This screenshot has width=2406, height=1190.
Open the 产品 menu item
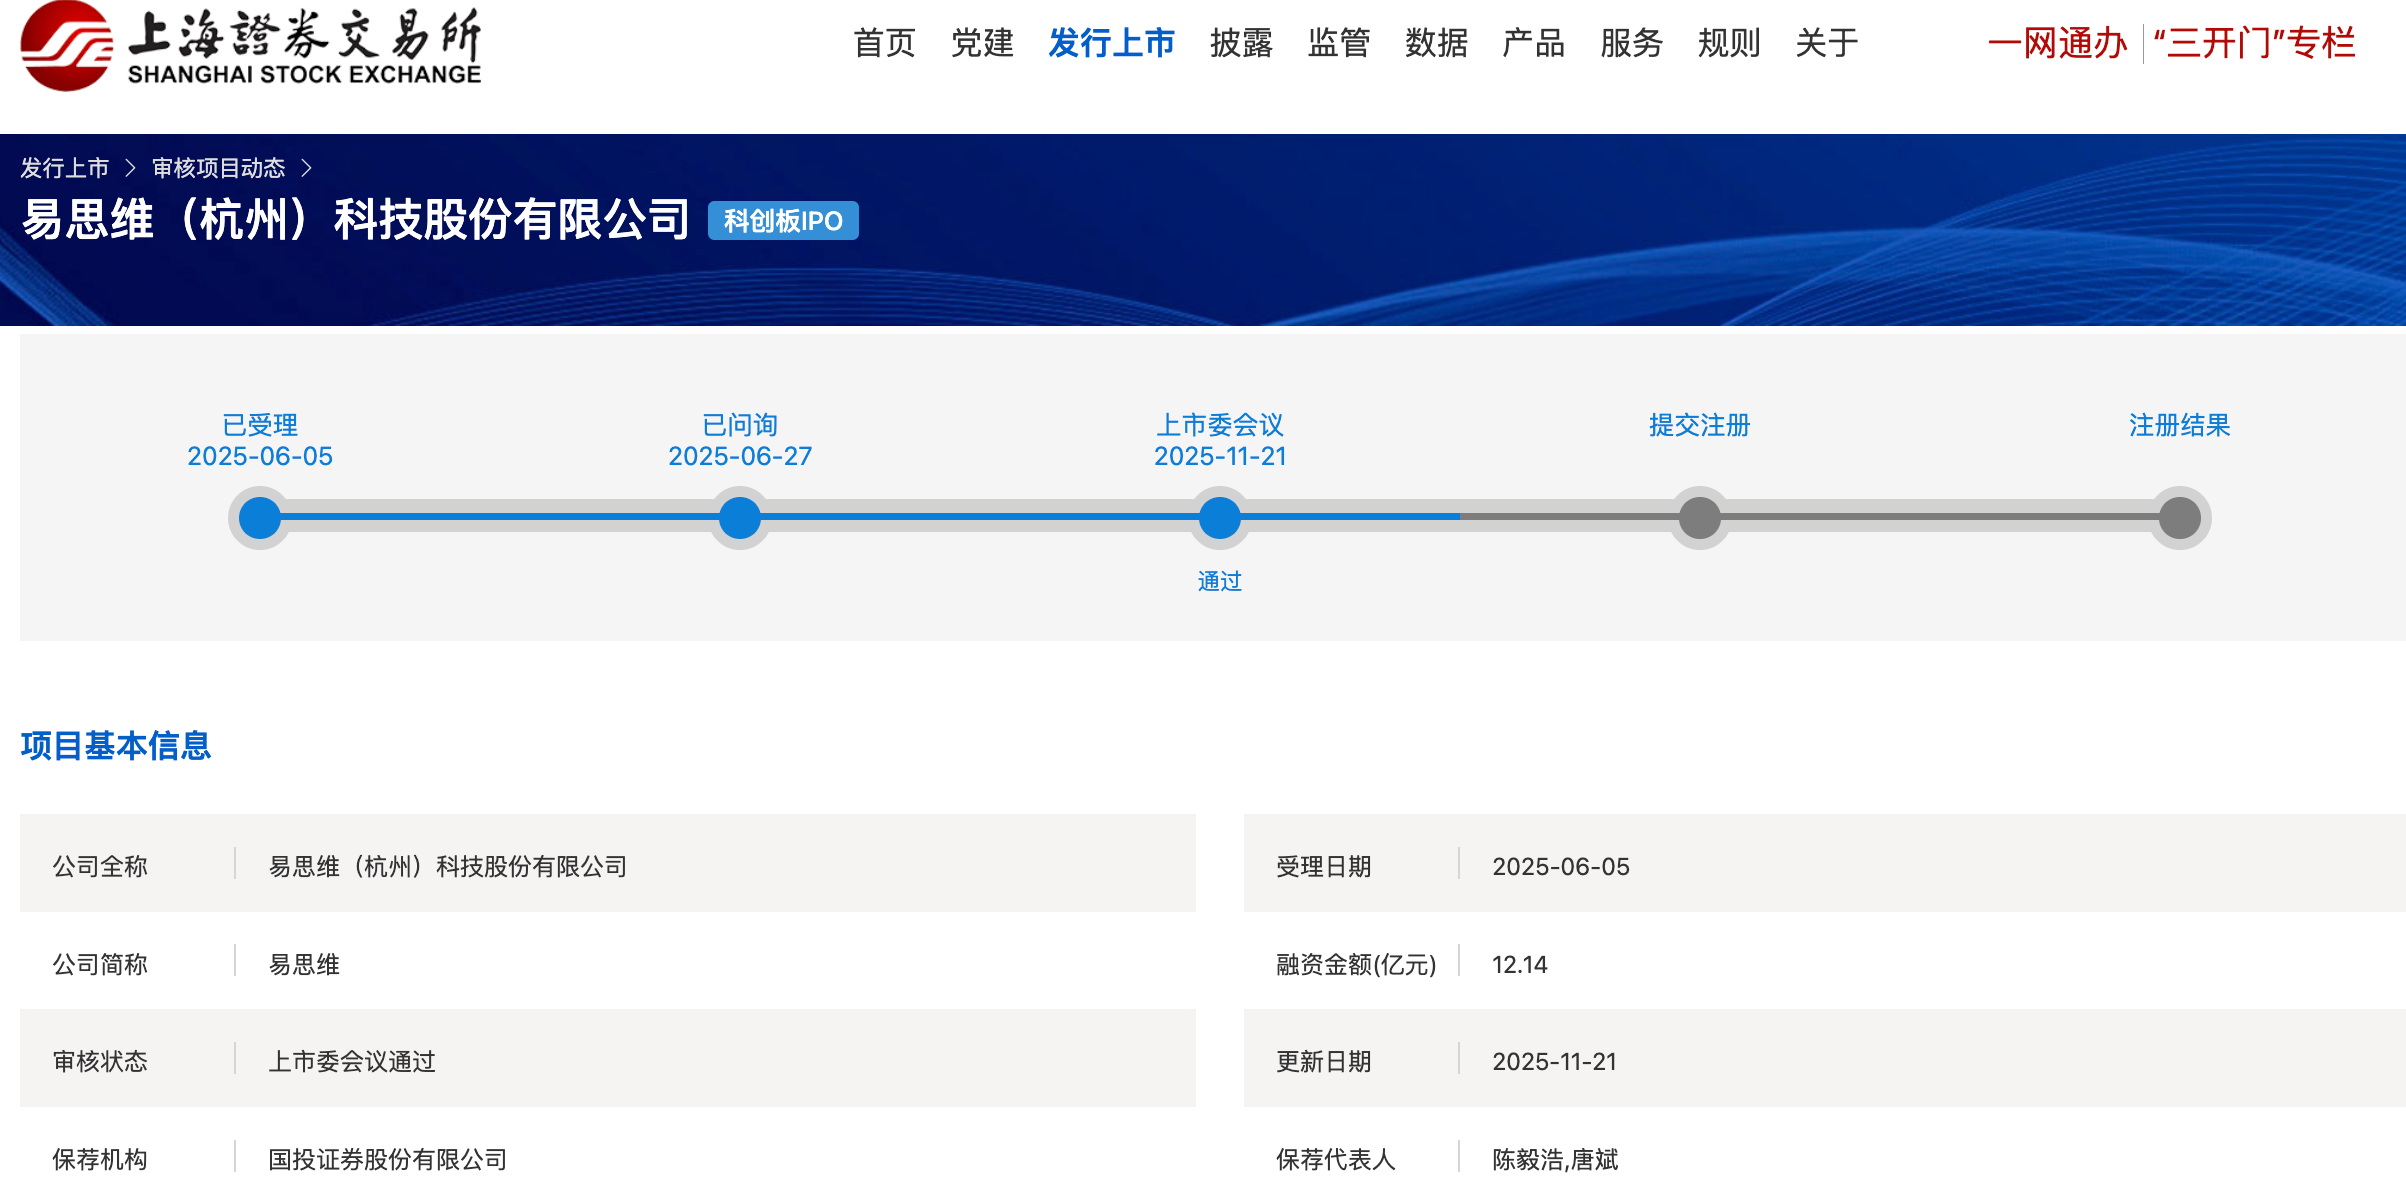[1533, 43]
